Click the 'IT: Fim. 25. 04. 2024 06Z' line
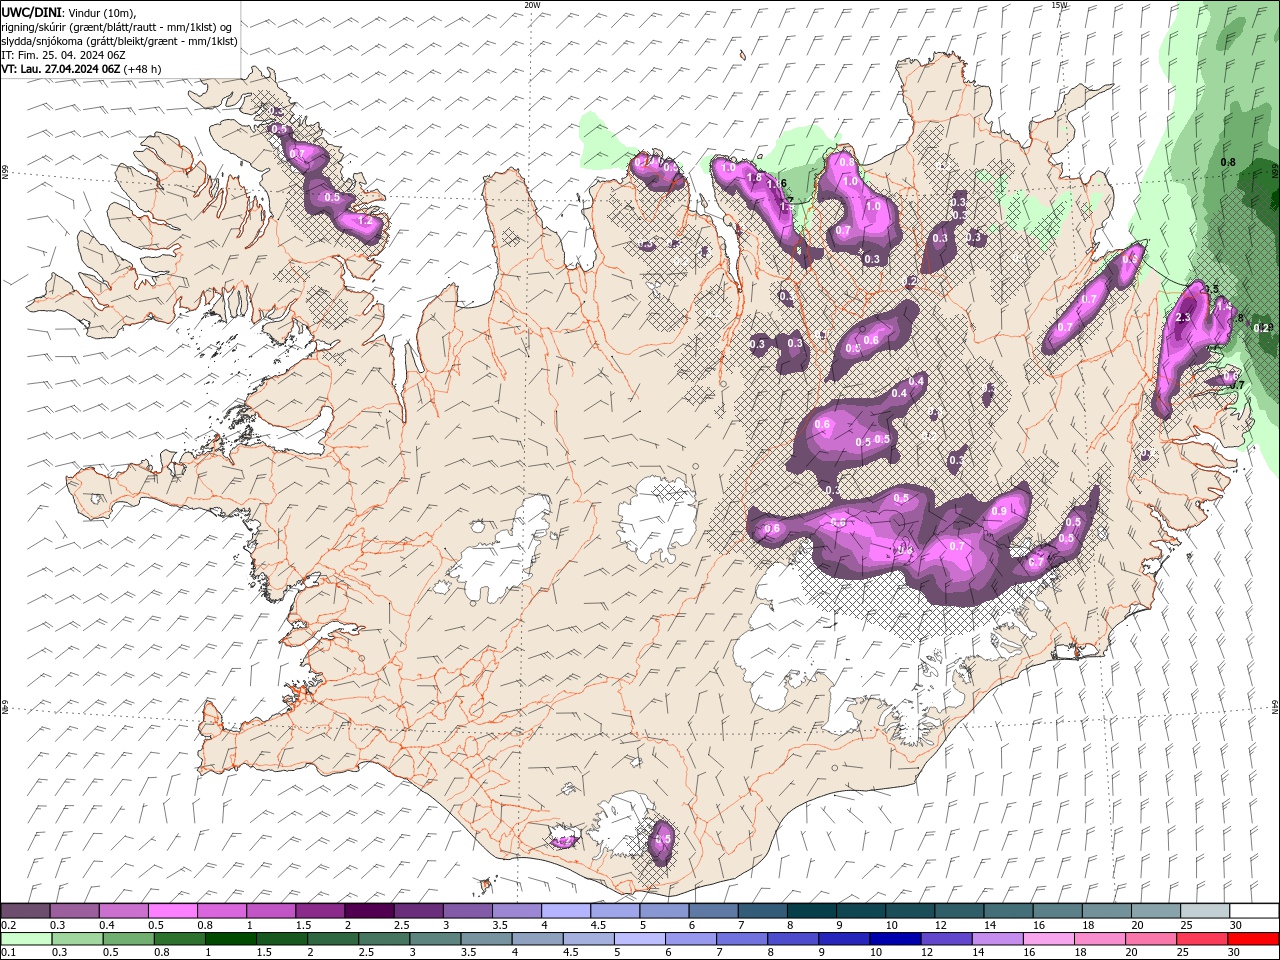The height and width of the screenshot is (960, 1280). coord(64,55)
